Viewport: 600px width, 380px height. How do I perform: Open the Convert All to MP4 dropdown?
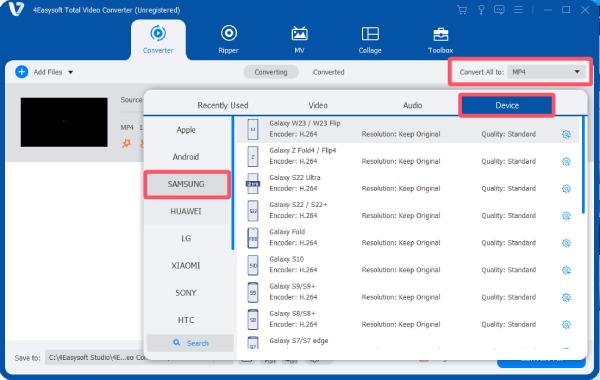click(546, 72)
